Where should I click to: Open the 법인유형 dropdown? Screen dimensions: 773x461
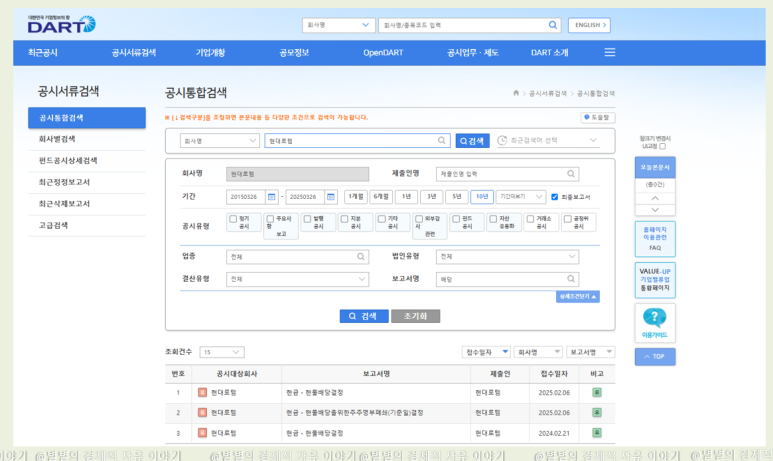point(507,256)
